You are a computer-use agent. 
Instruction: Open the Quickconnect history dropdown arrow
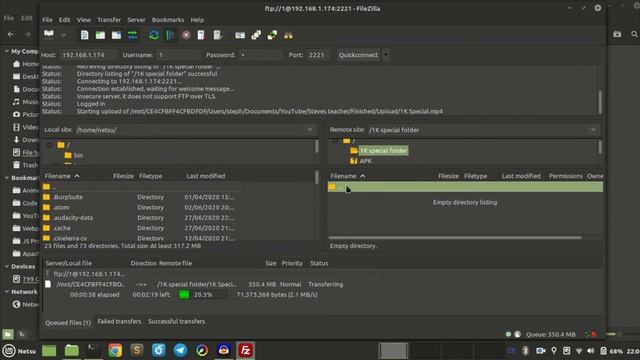coord(386,55)
